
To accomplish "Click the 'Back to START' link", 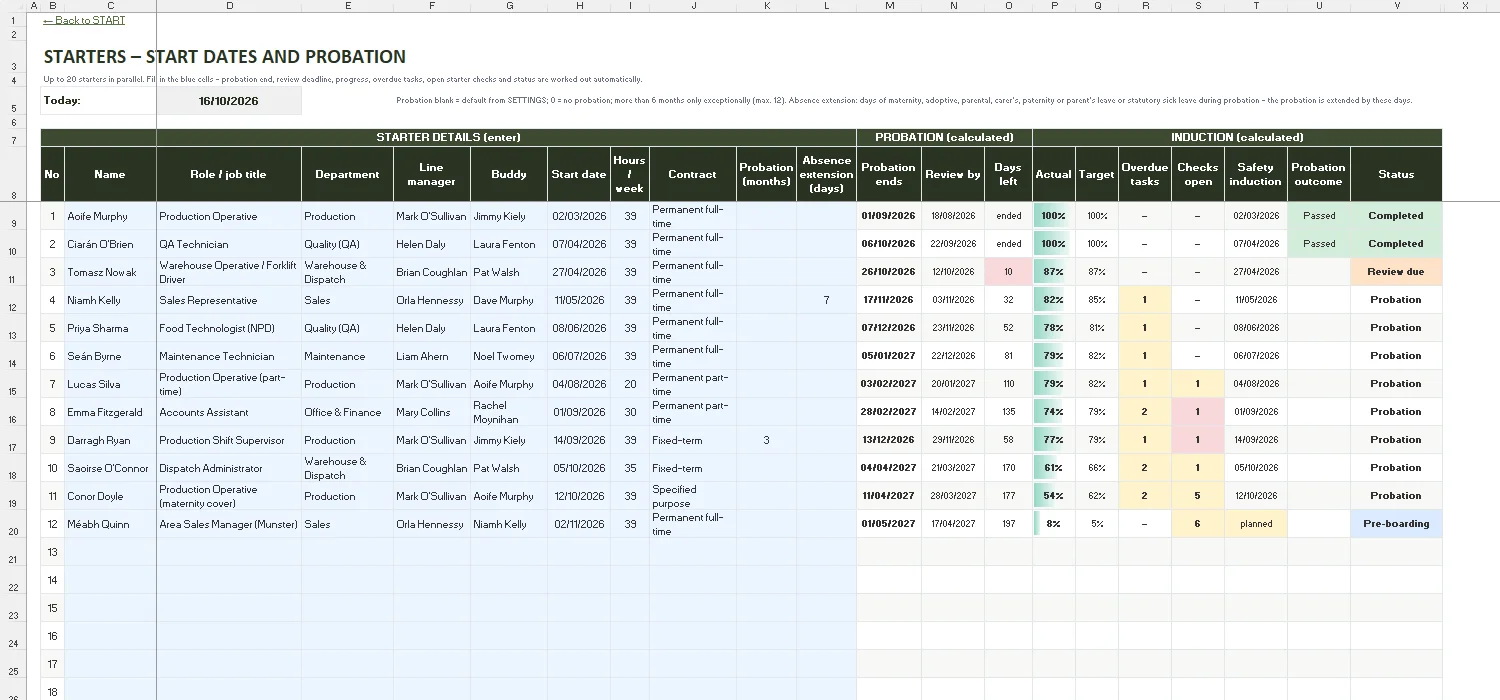I will click(x=85, y=20).
